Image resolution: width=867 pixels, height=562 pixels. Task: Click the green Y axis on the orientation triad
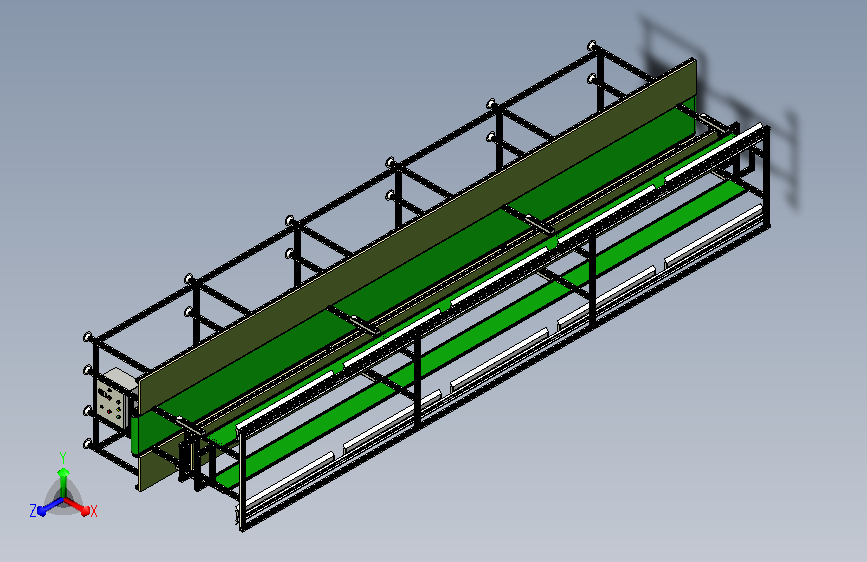[64, 481]
